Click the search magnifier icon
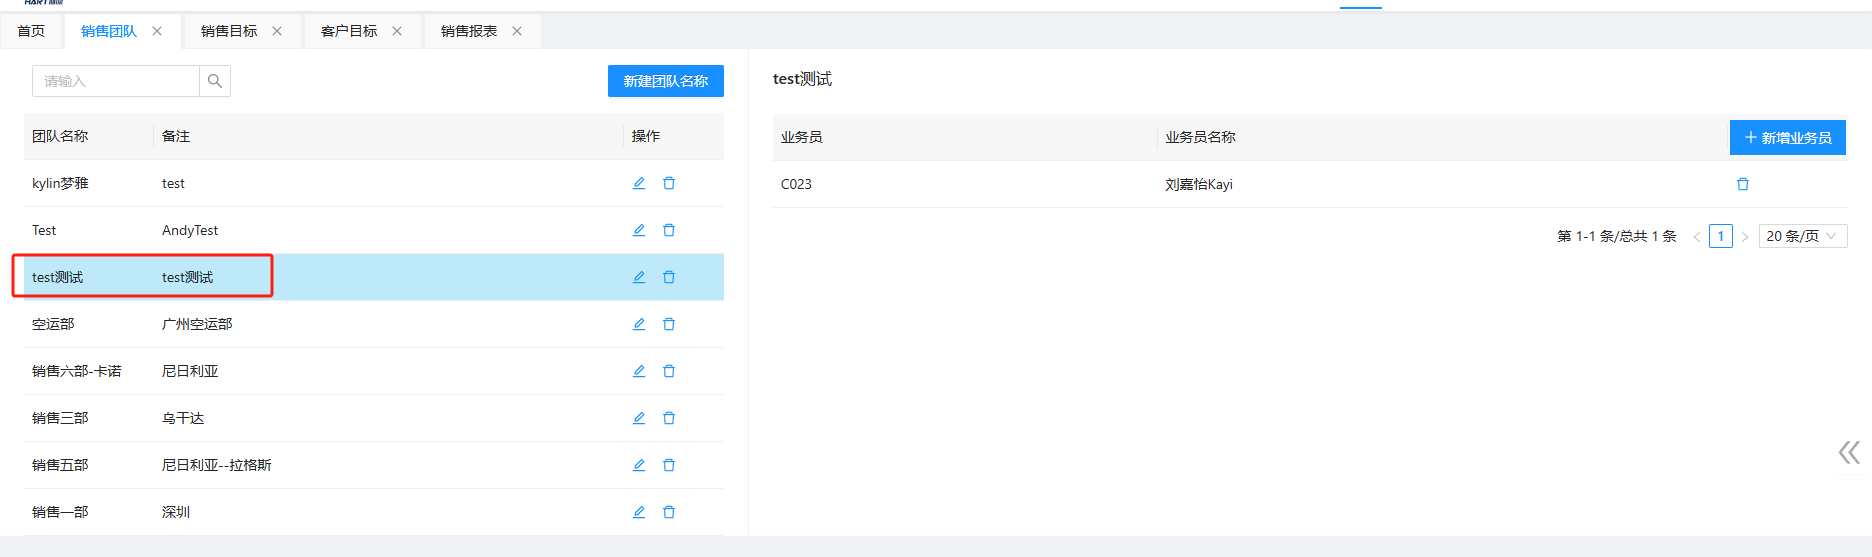 click(x=215, y=81)
